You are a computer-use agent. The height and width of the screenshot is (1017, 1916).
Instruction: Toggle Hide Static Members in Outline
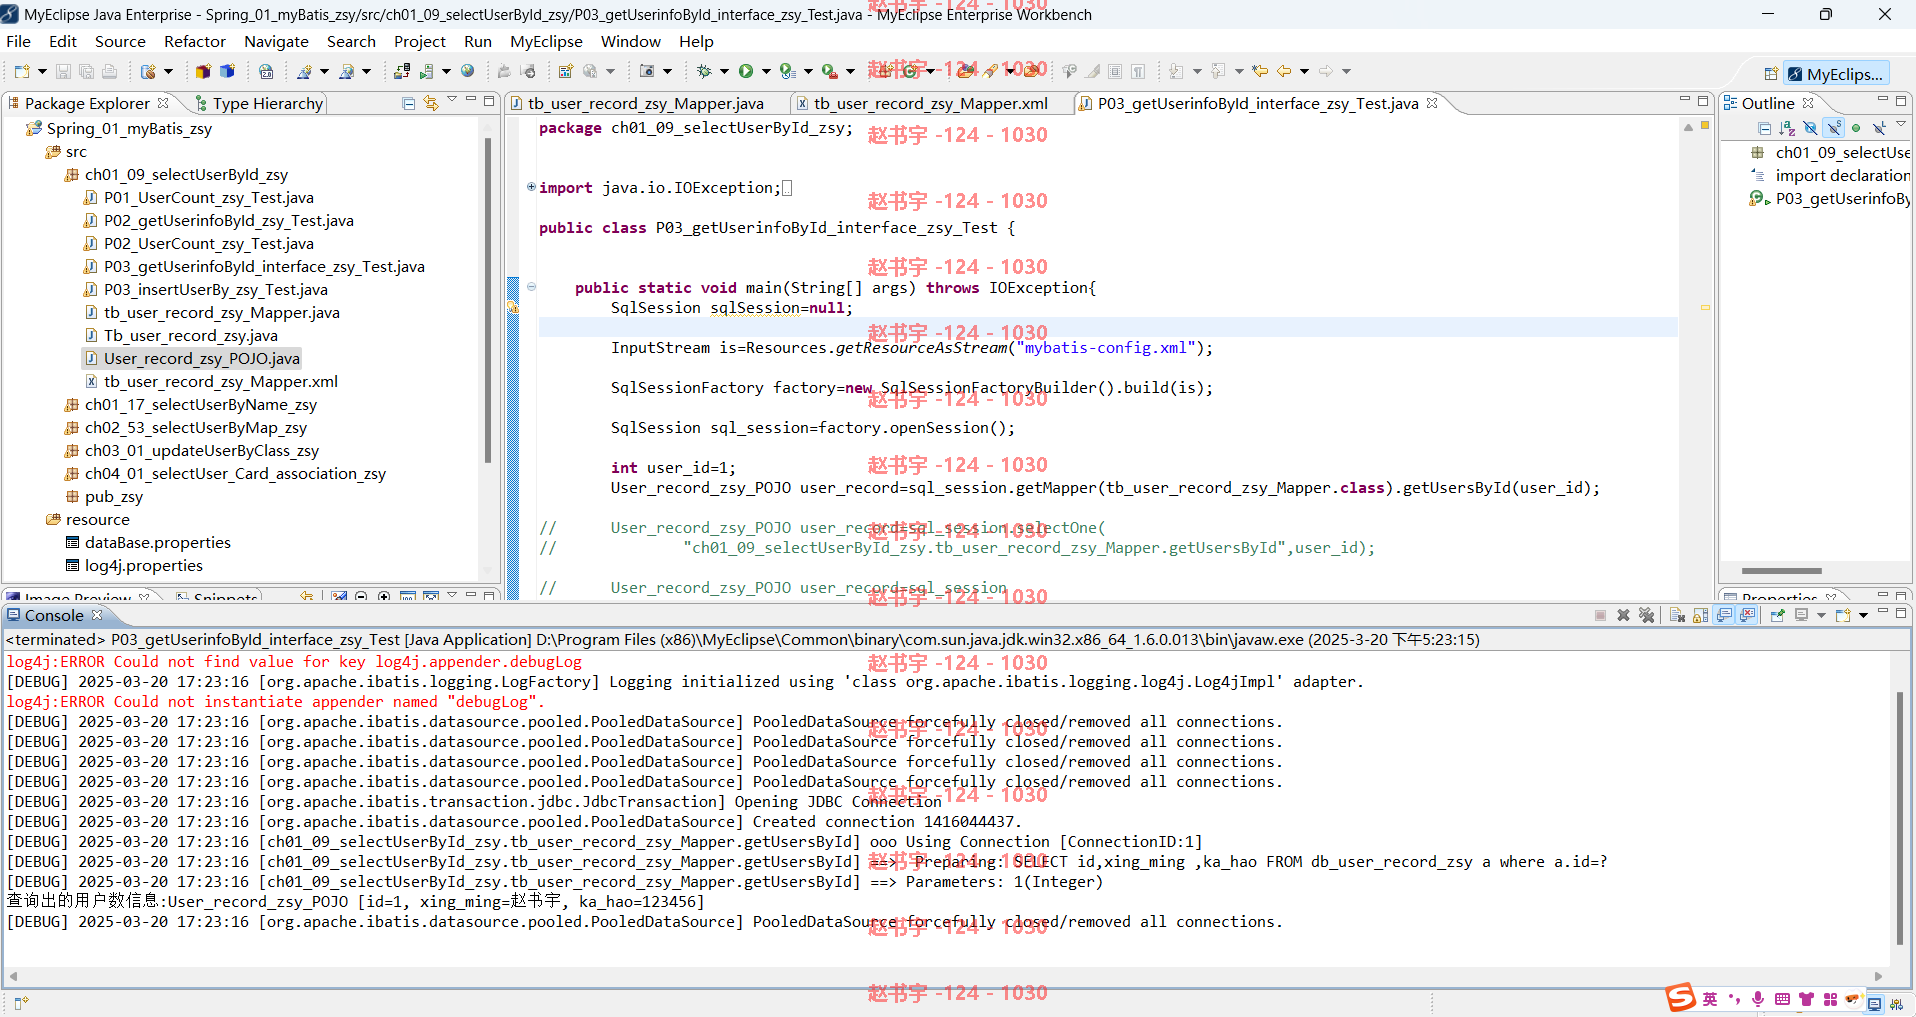click(1834, 128)
